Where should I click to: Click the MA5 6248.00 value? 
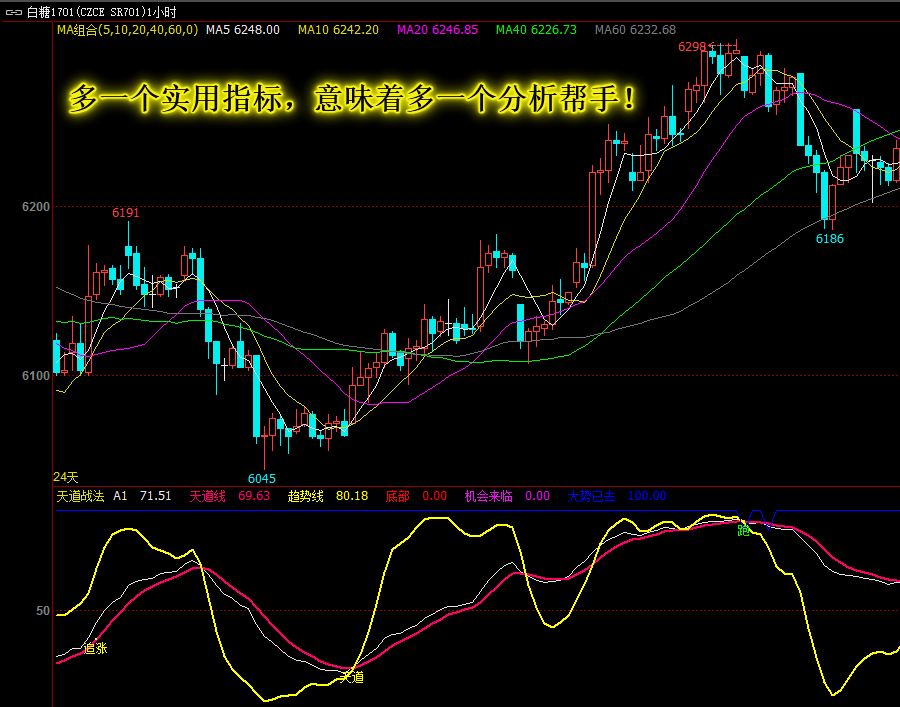point(243,30)
